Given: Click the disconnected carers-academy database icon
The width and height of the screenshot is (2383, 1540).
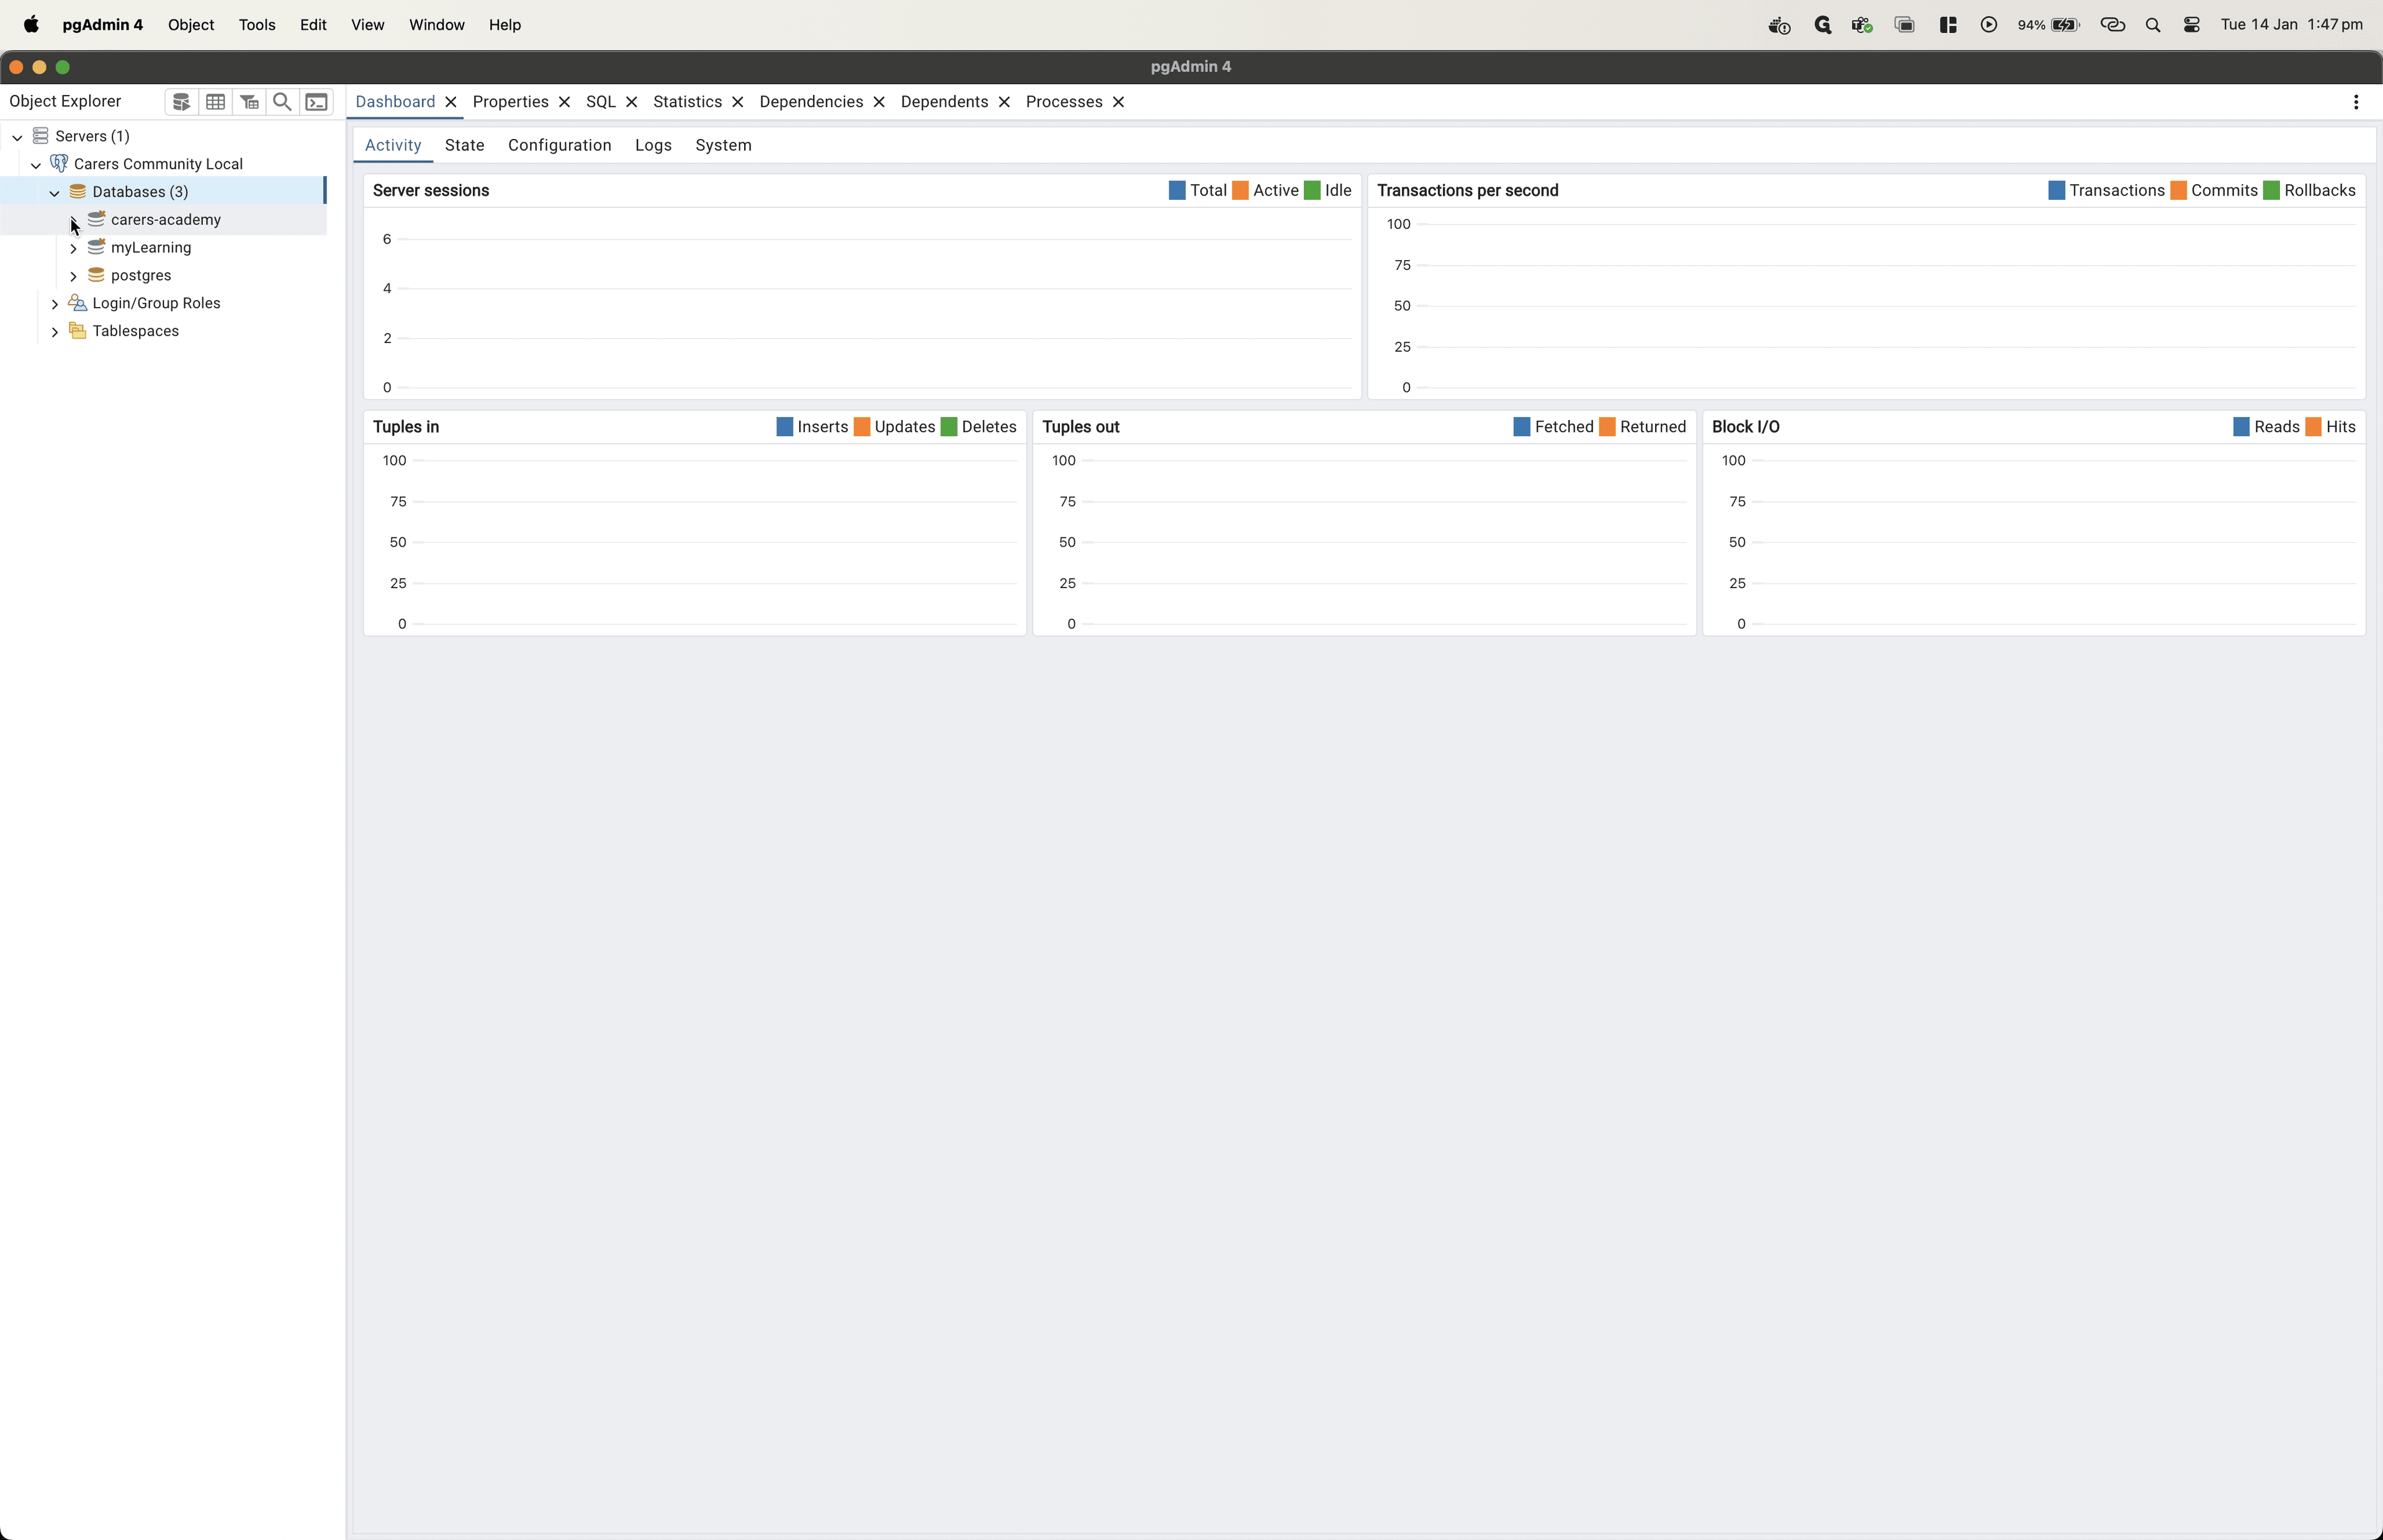Looking at the screenshot, I should [96, 219].
